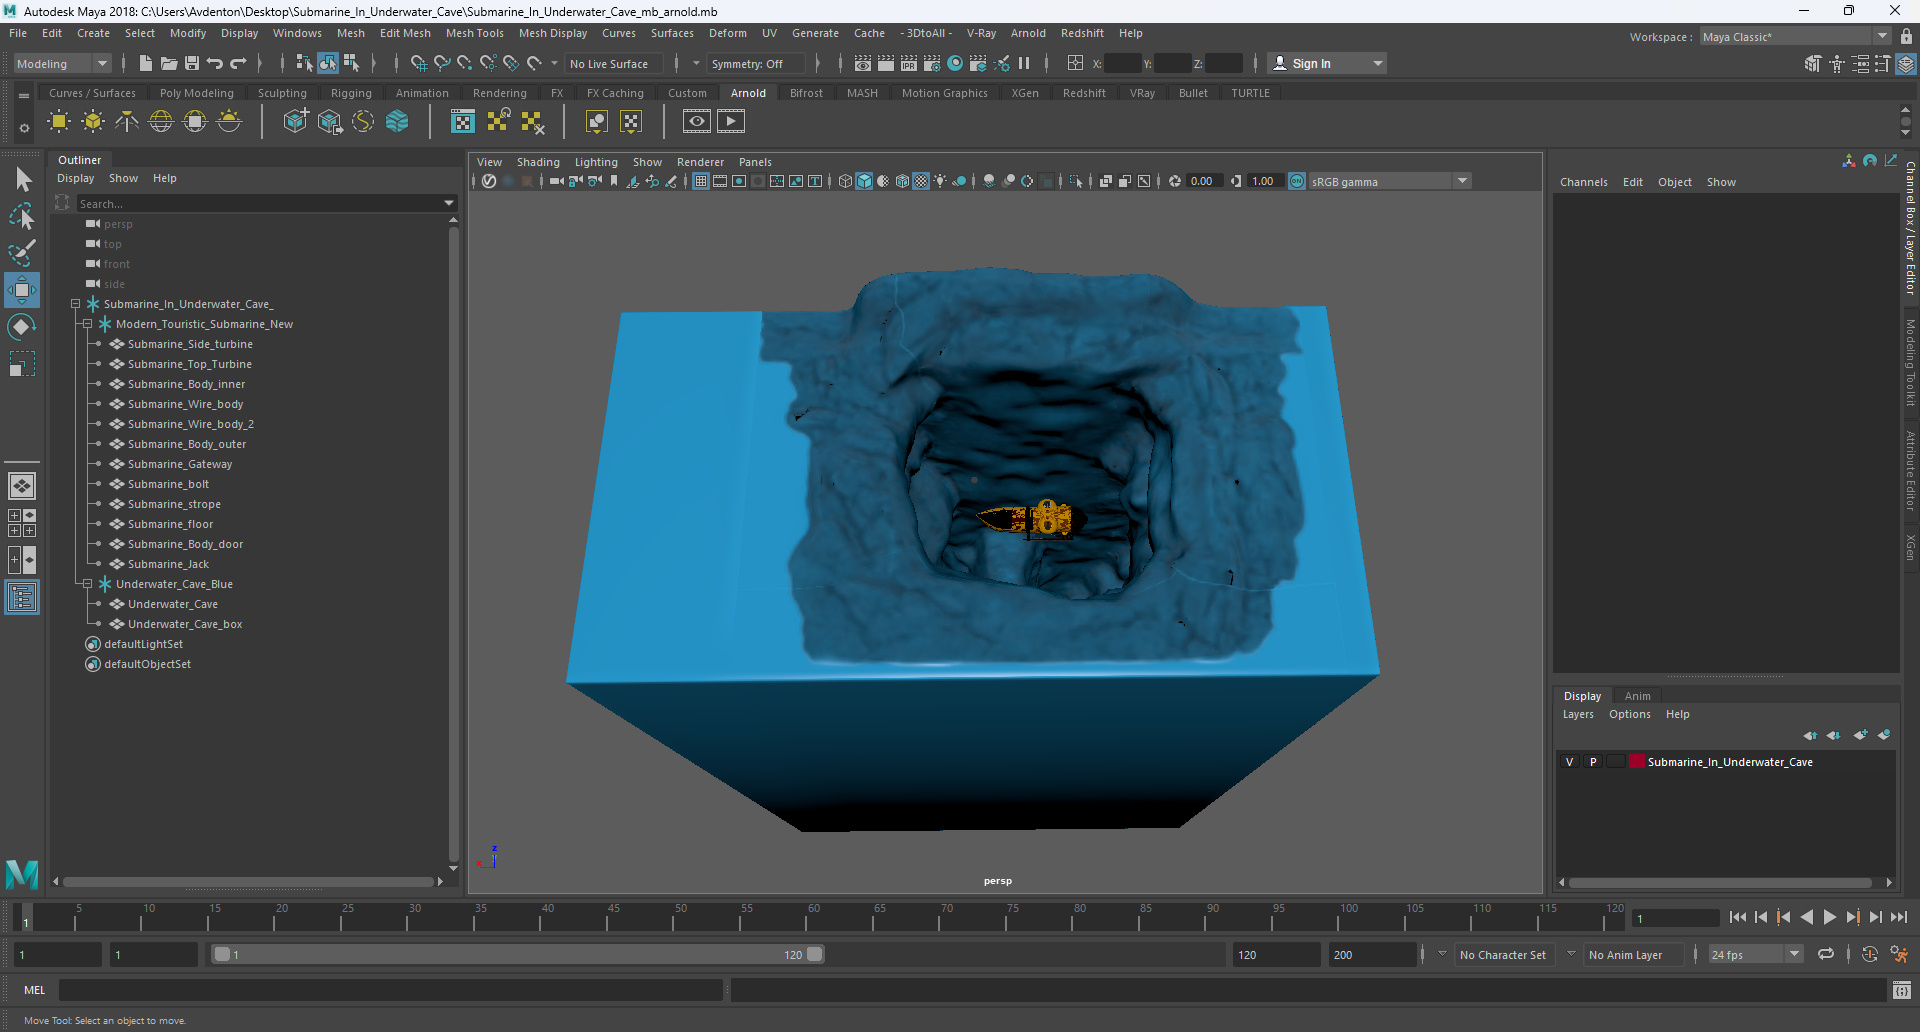Toggle color management on viewport
This screenshot has height=1032, width=1920.
pyautogui.click(x=1297, y=181)
